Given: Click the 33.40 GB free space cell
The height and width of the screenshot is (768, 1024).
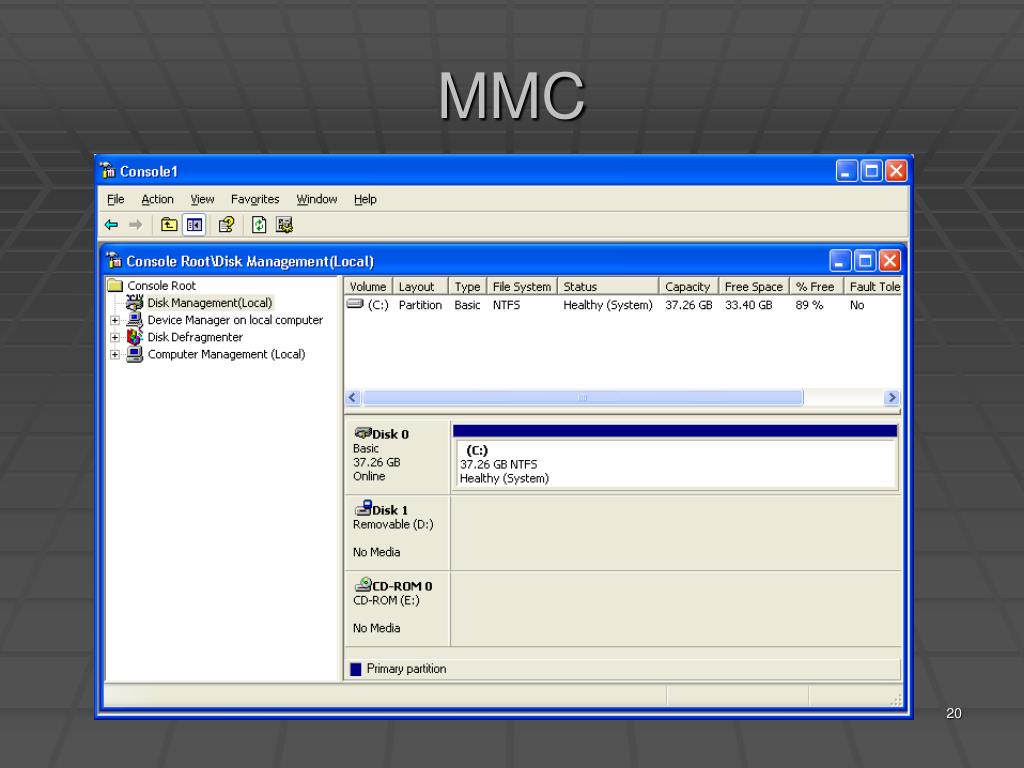Looking at the screenshot, I should click(x=749, y=305).
